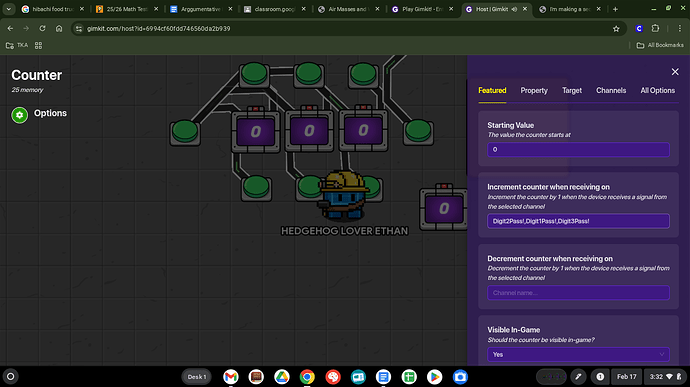
Task: Select the right purple counter in the row
Action: [363, 129]
